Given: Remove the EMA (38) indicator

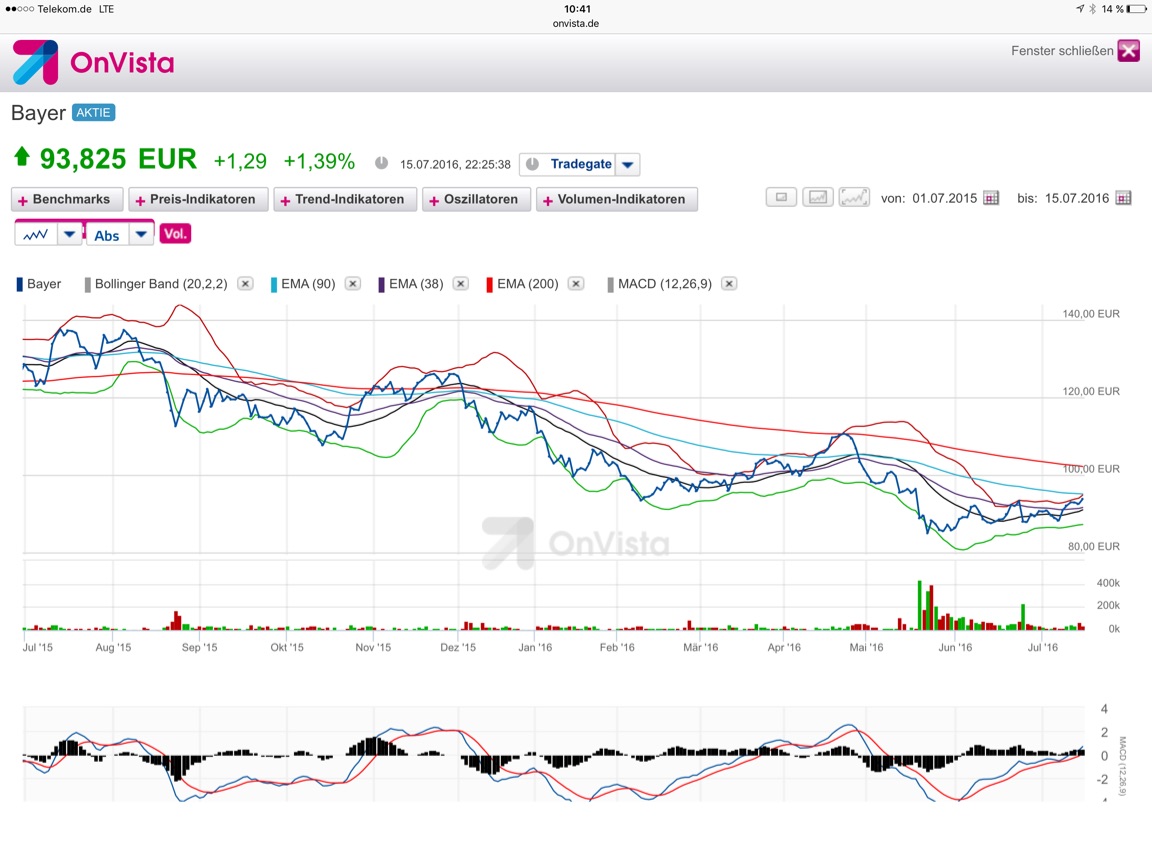Looking at the screenshot, I should pos(461,284).
